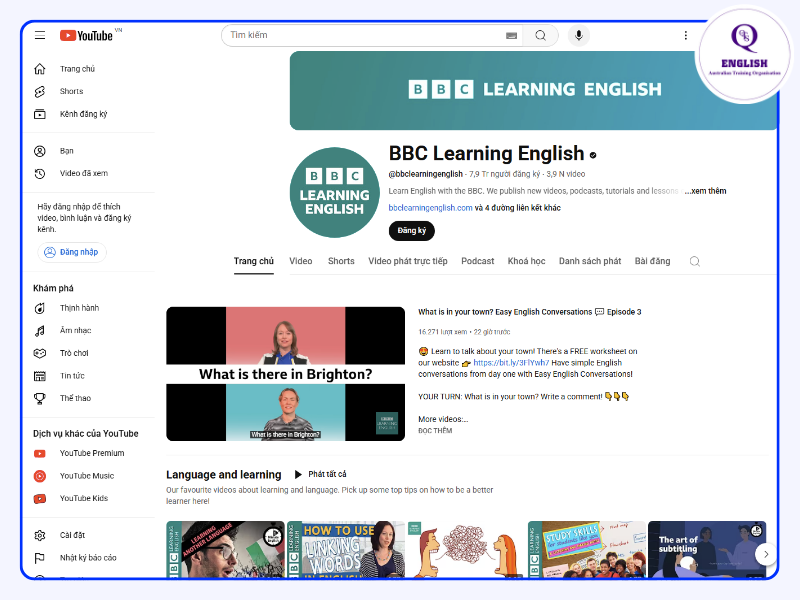800x600 pixels.
Task: Open the two talking heads cartoon thumbnail
Action: (x=466, y=549)
